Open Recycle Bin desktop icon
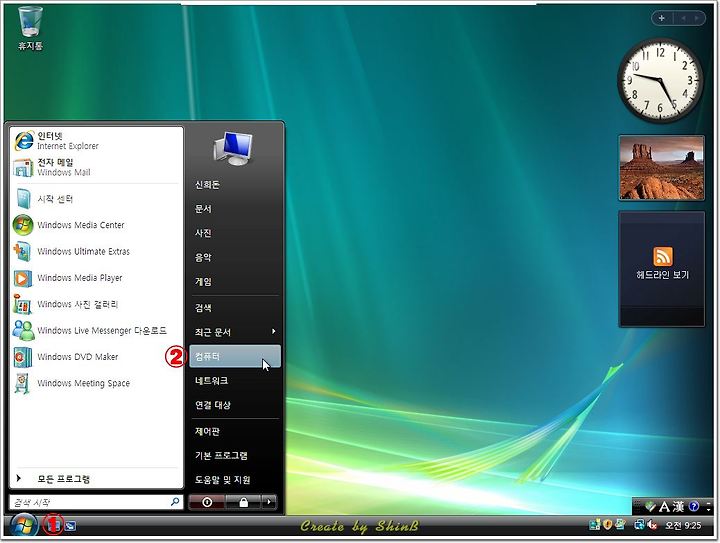The image size is (720, 543). (x=31, y=28)
